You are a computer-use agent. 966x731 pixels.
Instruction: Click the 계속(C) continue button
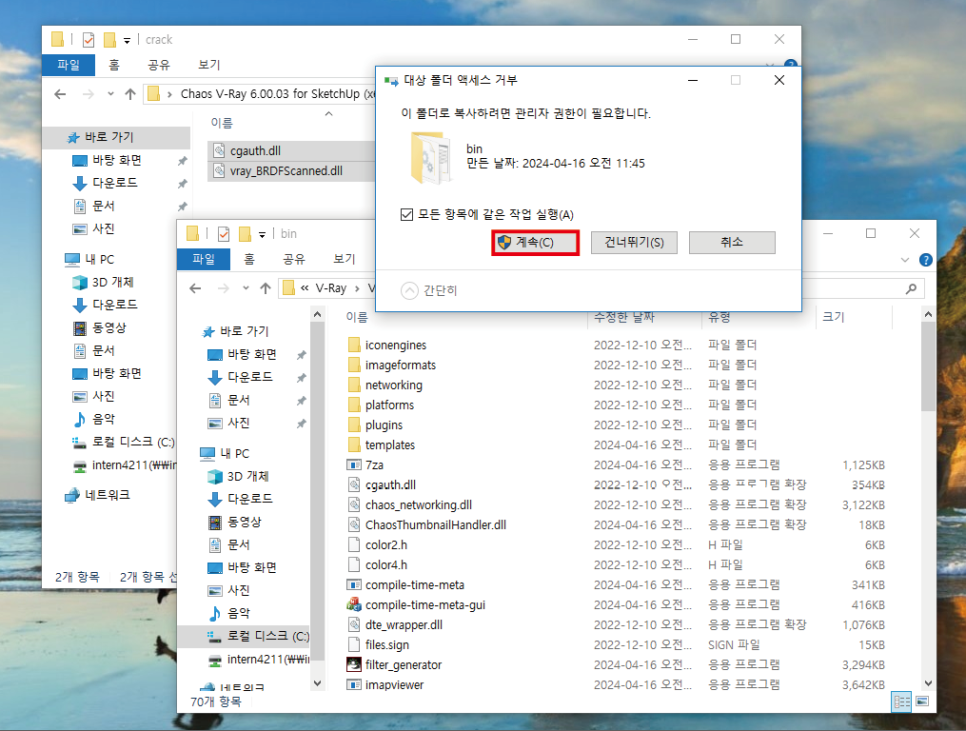(x=535, y=243)
